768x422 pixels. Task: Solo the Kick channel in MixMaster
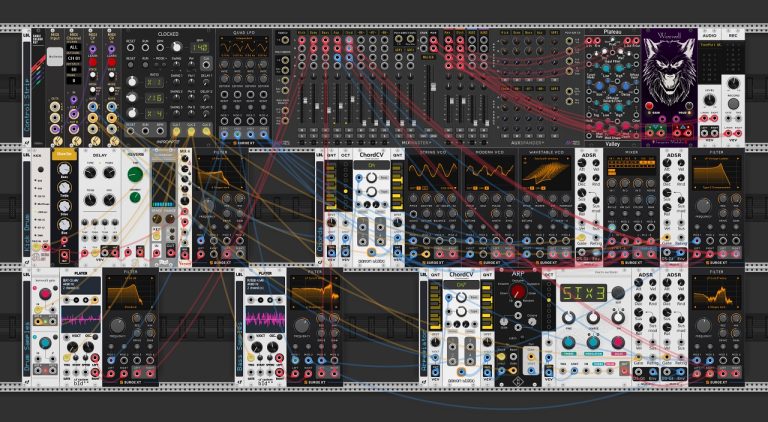[301, 136]
